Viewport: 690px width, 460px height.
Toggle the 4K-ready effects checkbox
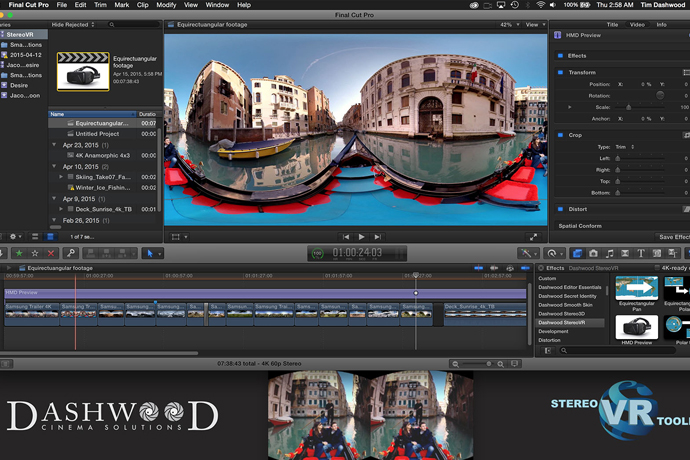657,268
